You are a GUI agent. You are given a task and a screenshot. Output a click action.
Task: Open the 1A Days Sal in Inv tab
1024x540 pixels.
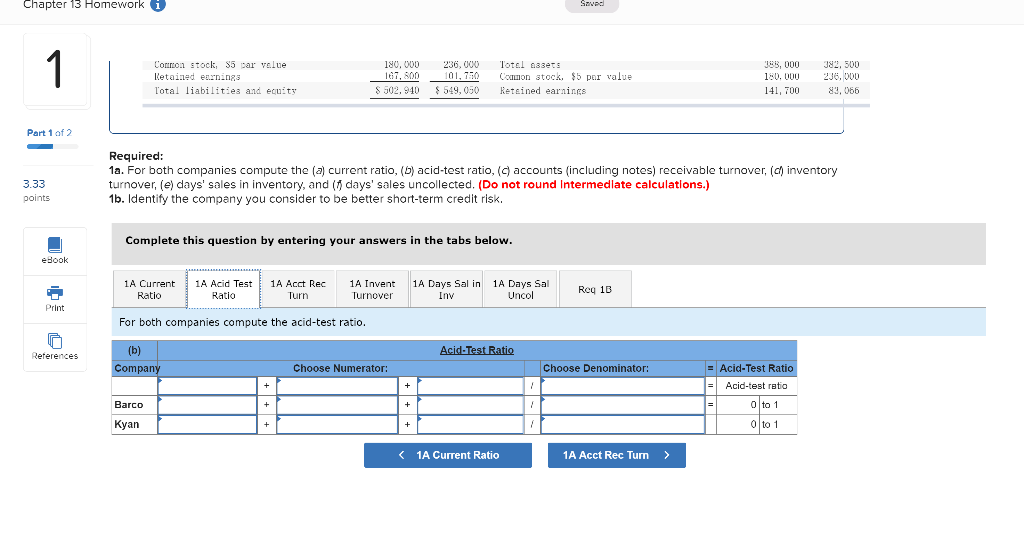coord(446,289)
